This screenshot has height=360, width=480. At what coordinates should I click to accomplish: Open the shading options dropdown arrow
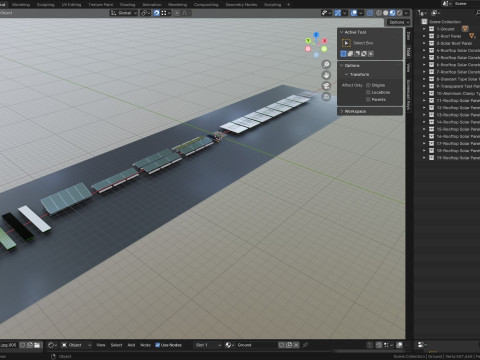click(x=406, y=13)
